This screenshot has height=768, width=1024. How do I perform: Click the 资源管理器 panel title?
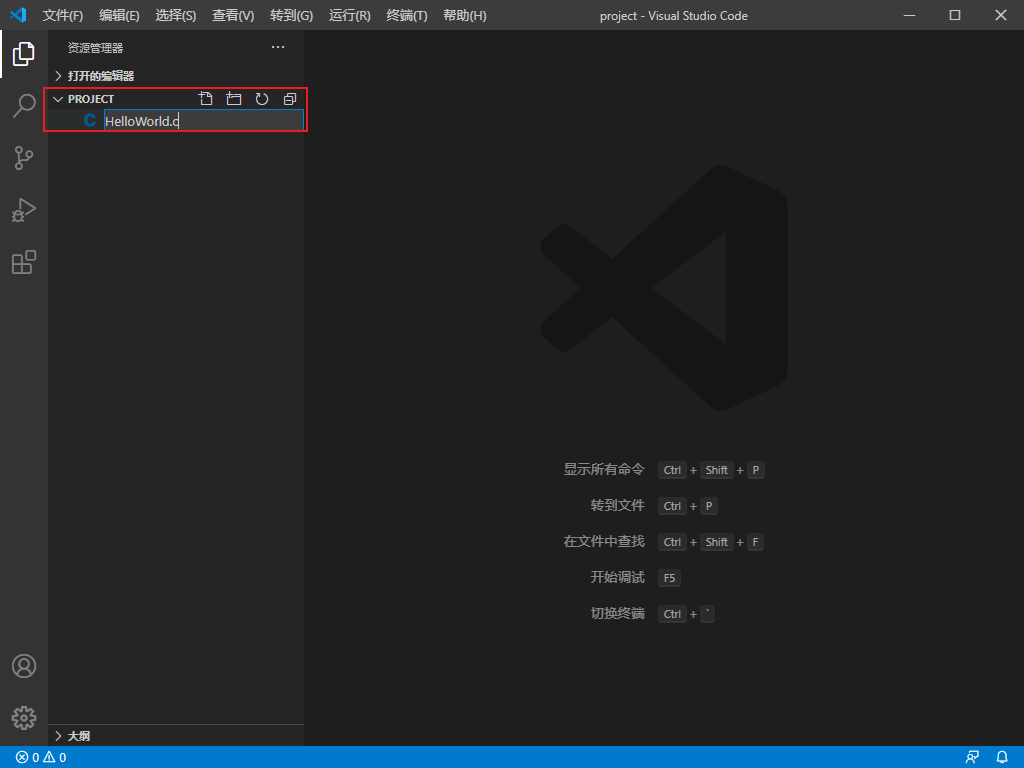[x=95, y=48]
